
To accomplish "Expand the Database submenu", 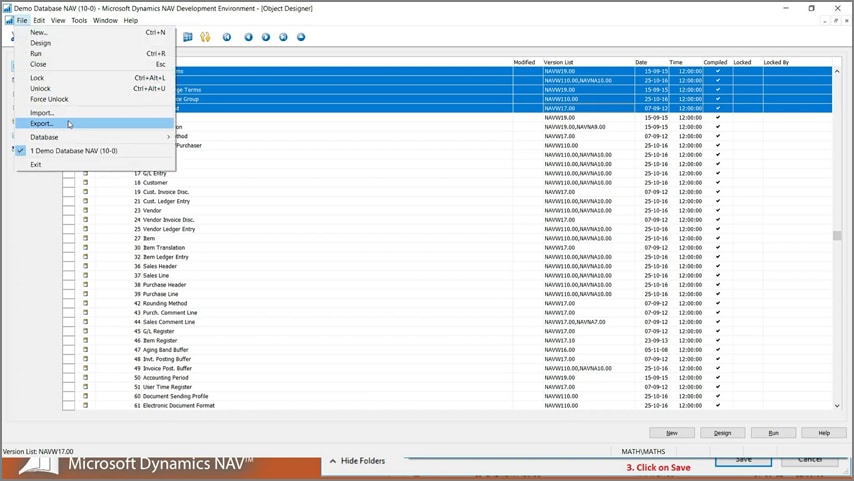I will 94,137.
